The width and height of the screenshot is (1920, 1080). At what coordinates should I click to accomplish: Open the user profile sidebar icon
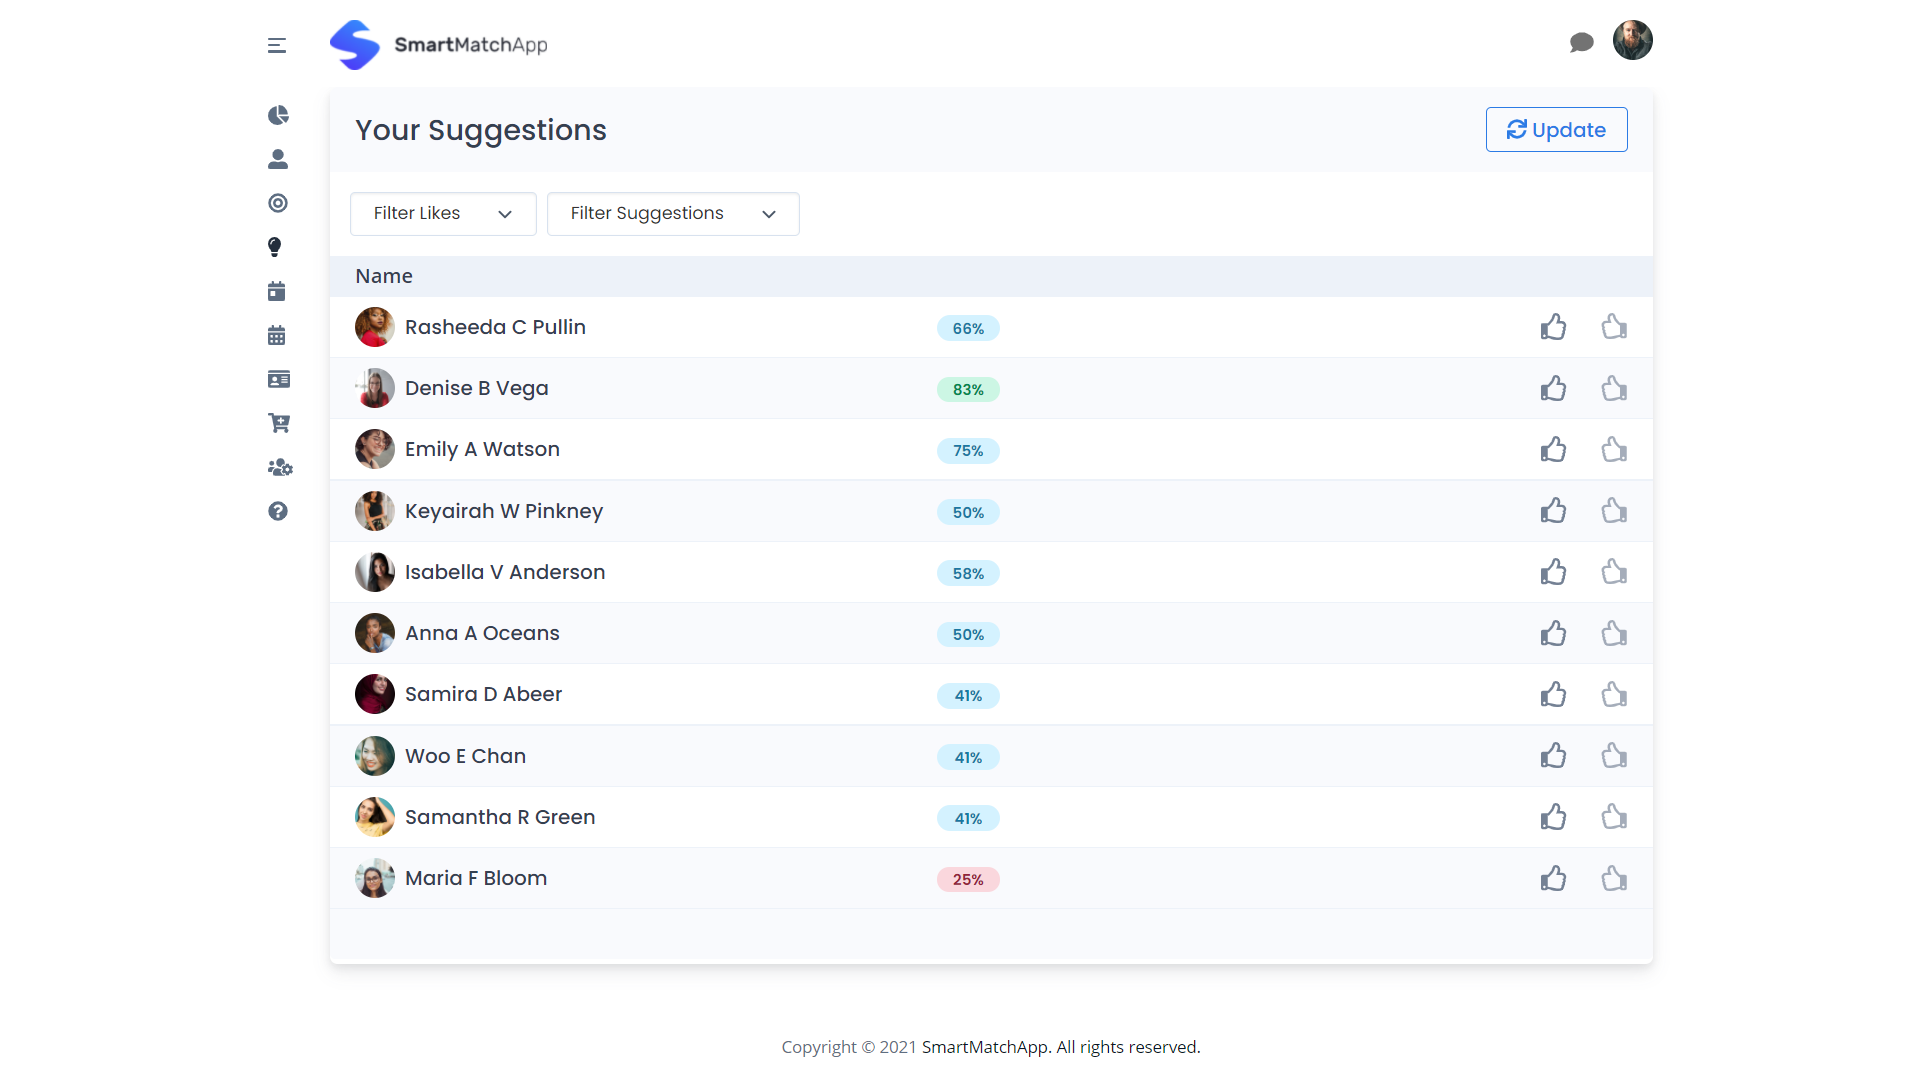pyautogui.click(x=278, y=159)
